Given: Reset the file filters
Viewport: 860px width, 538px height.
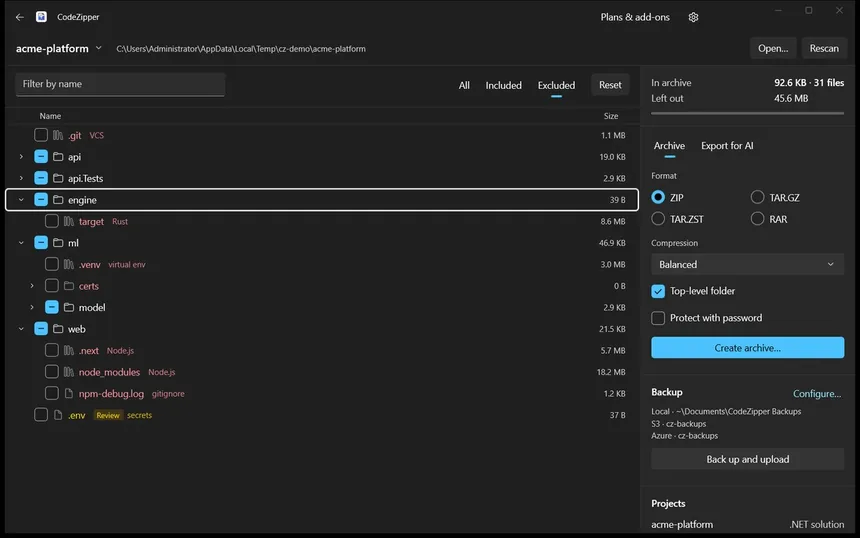Looking at the screenshot, I should [610, 85].
